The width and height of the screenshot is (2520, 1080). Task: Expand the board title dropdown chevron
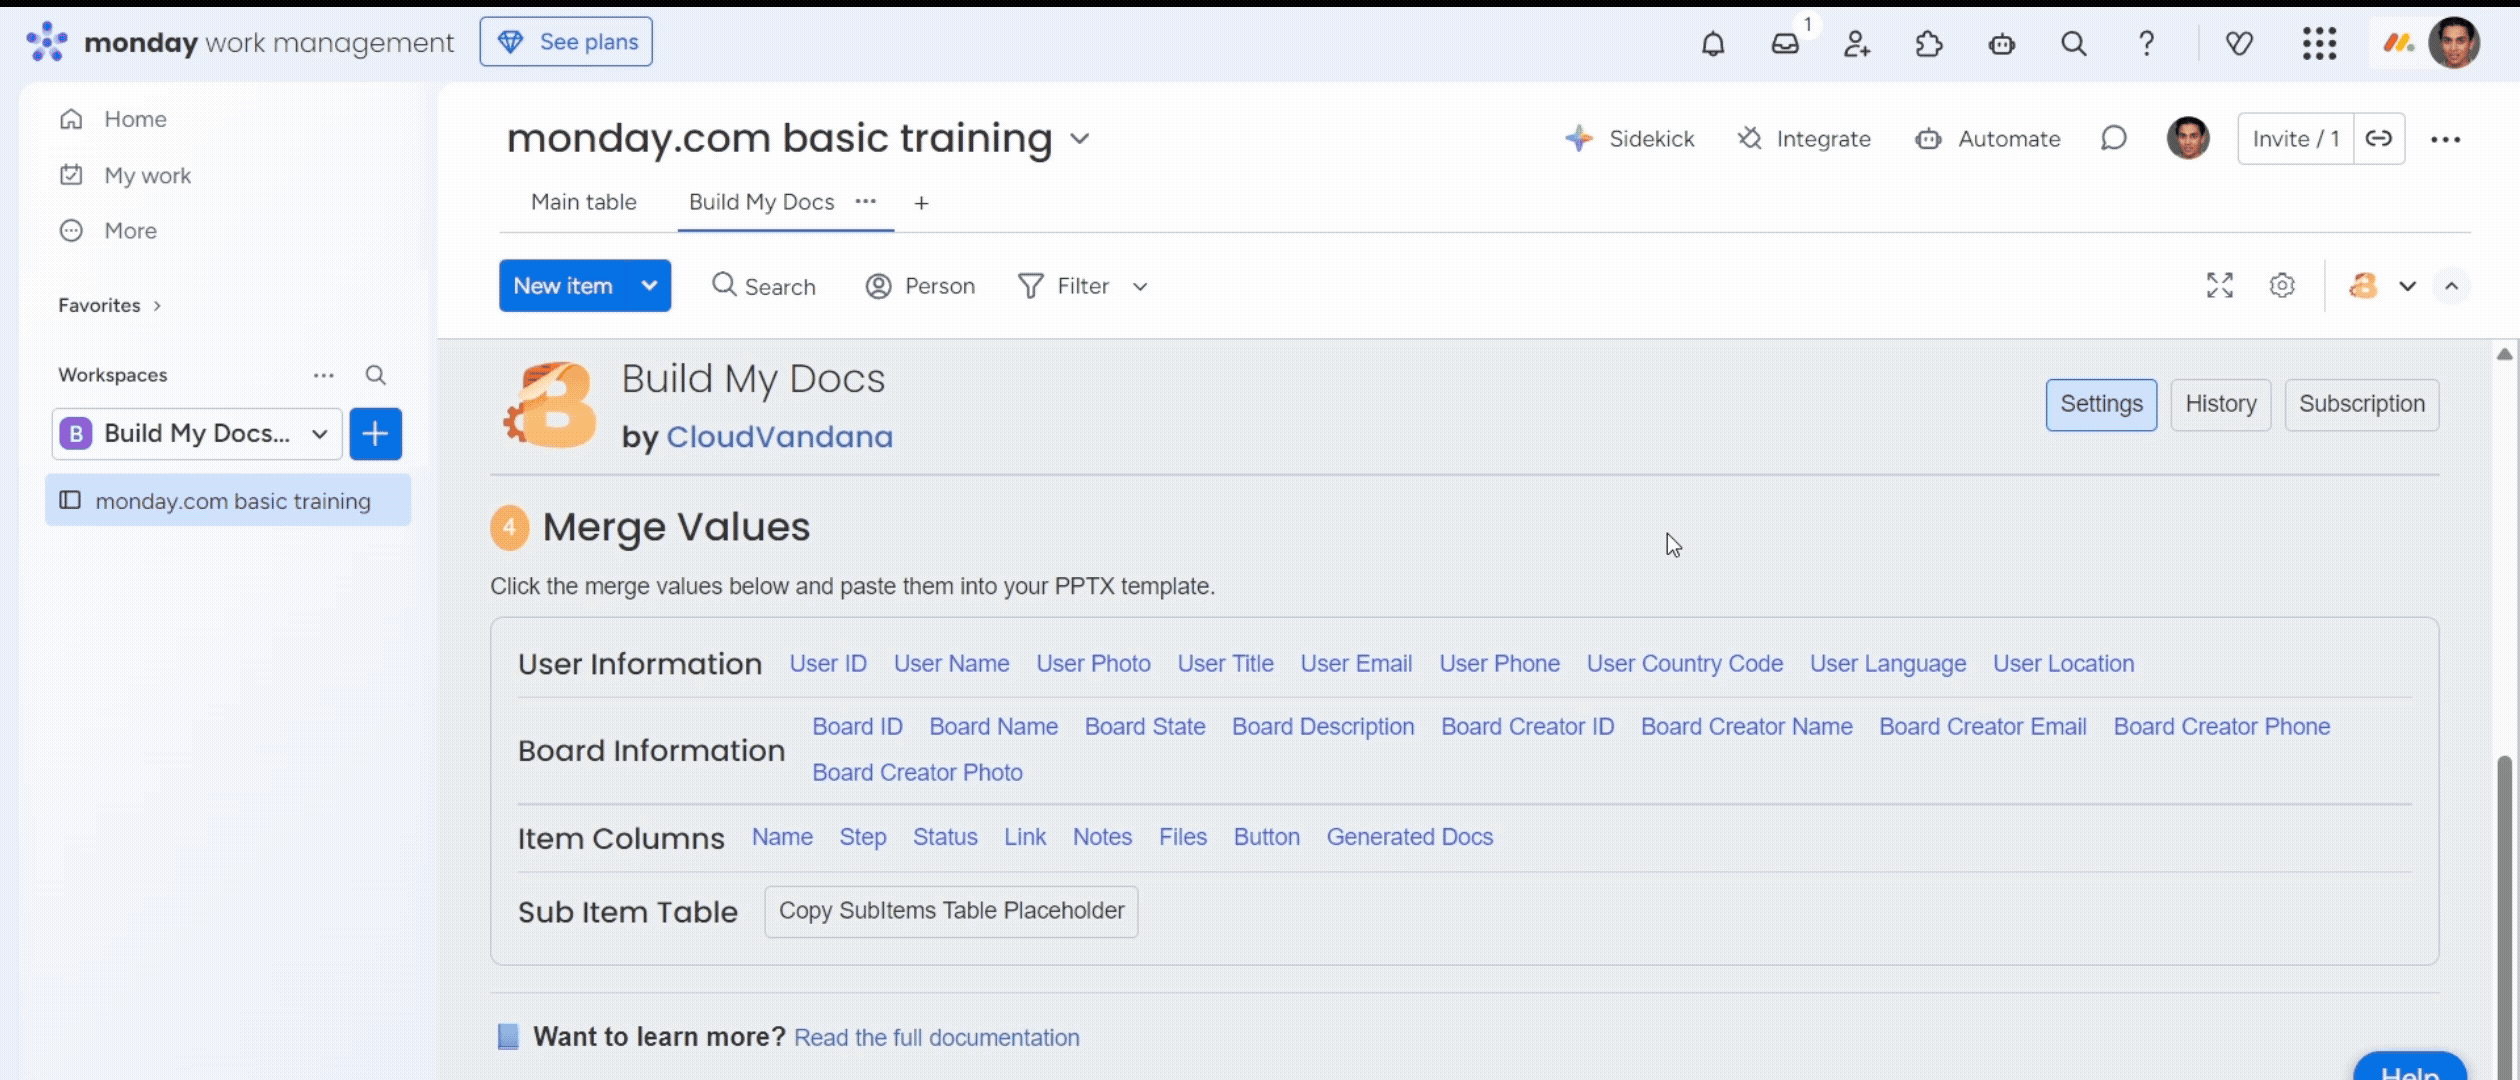1079,138
